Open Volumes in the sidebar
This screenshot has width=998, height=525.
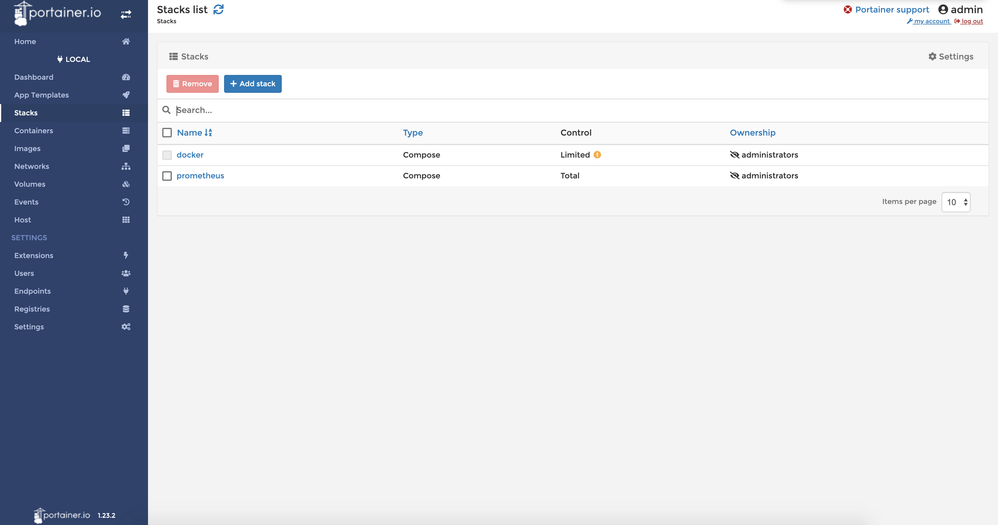pyautogui.click(x=30, y=184)
